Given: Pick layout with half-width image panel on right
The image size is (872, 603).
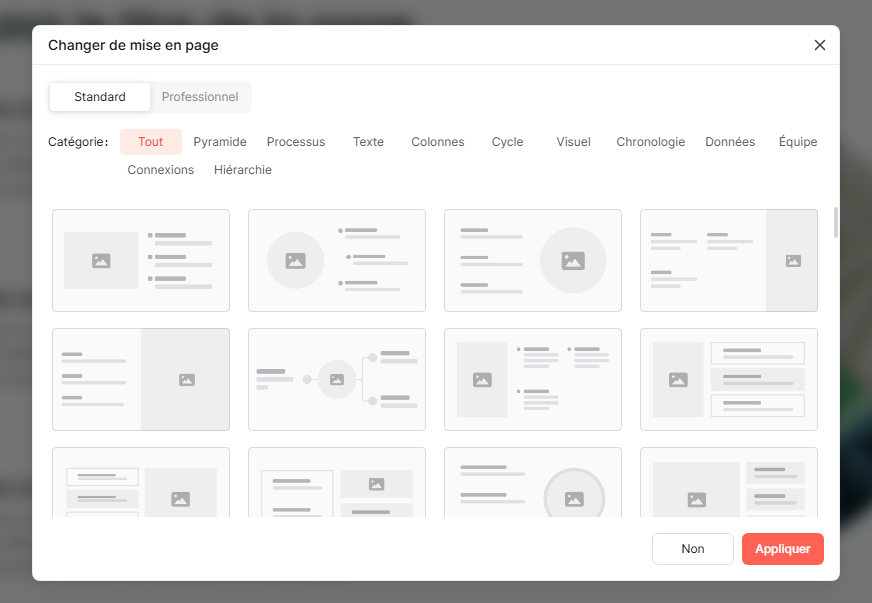Looking at the screenshot, I should pyautogui.click(x=141, y=379).
